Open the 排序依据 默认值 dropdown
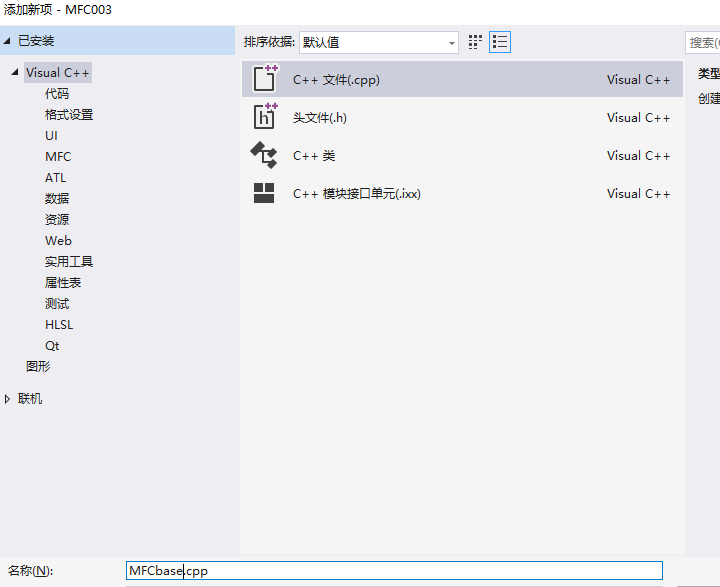Viewport: 720px width, 587px height. [379, 43]
